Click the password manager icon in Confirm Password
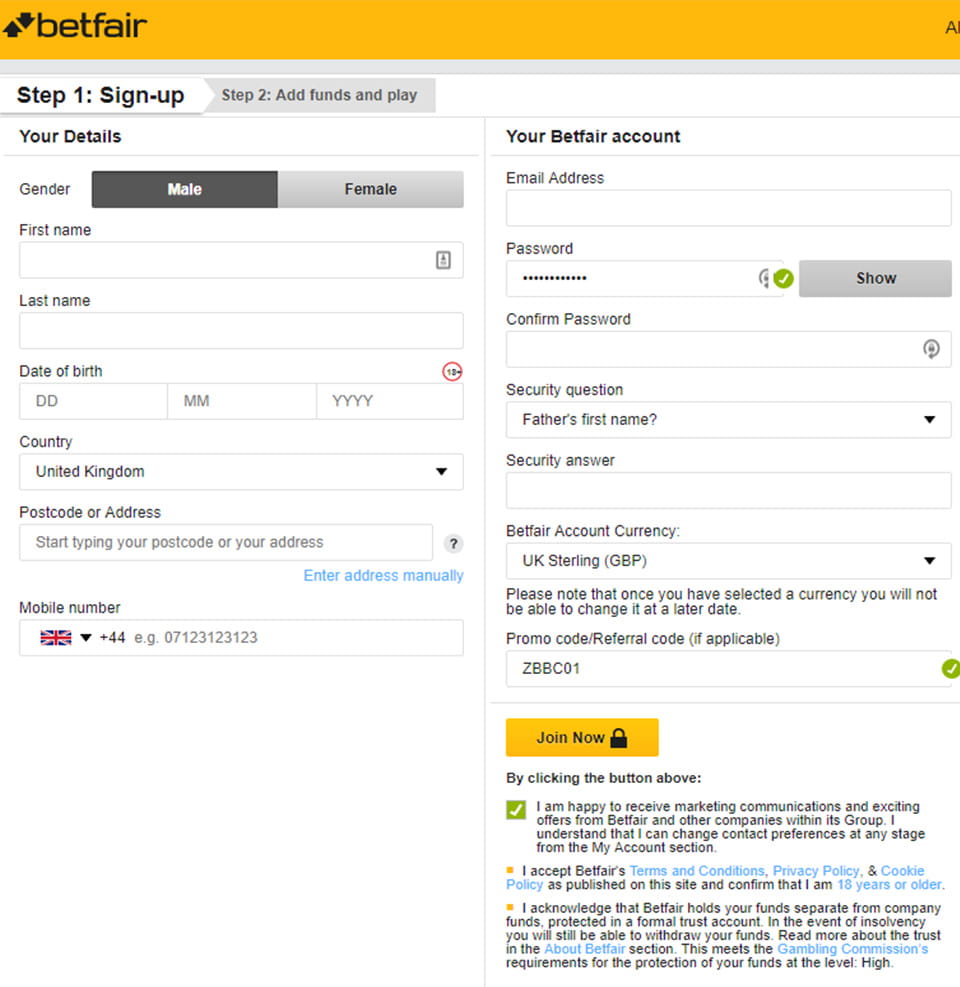The image size is (960, 987). [x=931, y=349]
